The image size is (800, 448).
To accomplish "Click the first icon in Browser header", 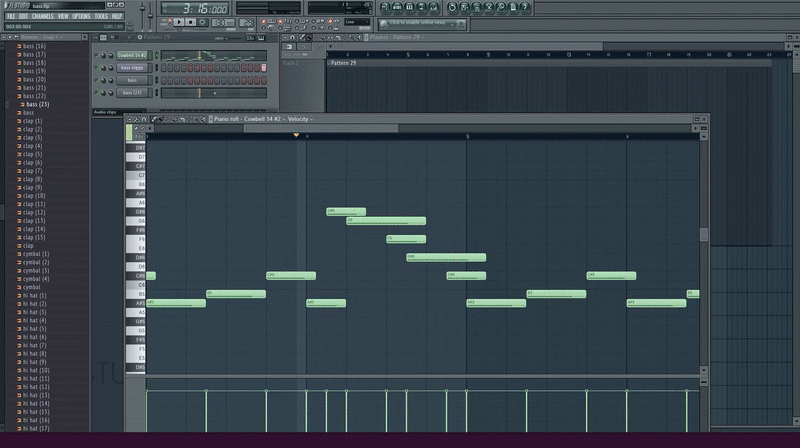I will [3, 37].
